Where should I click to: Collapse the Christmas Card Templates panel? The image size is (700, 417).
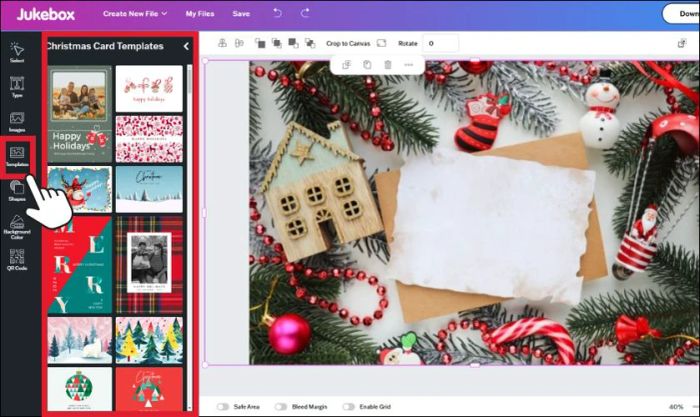pos(186,46)
